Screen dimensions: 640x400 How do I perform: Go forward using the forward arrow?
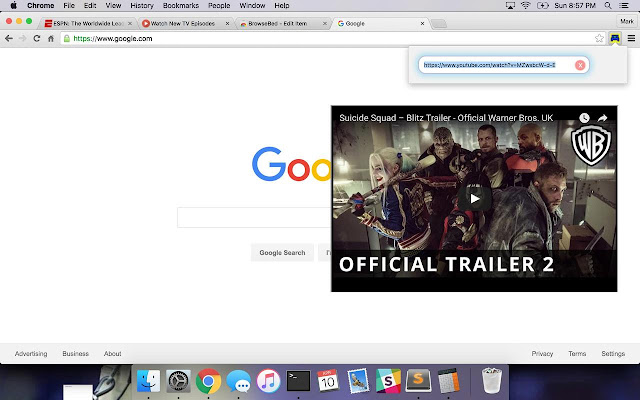[x=23, y=38]
